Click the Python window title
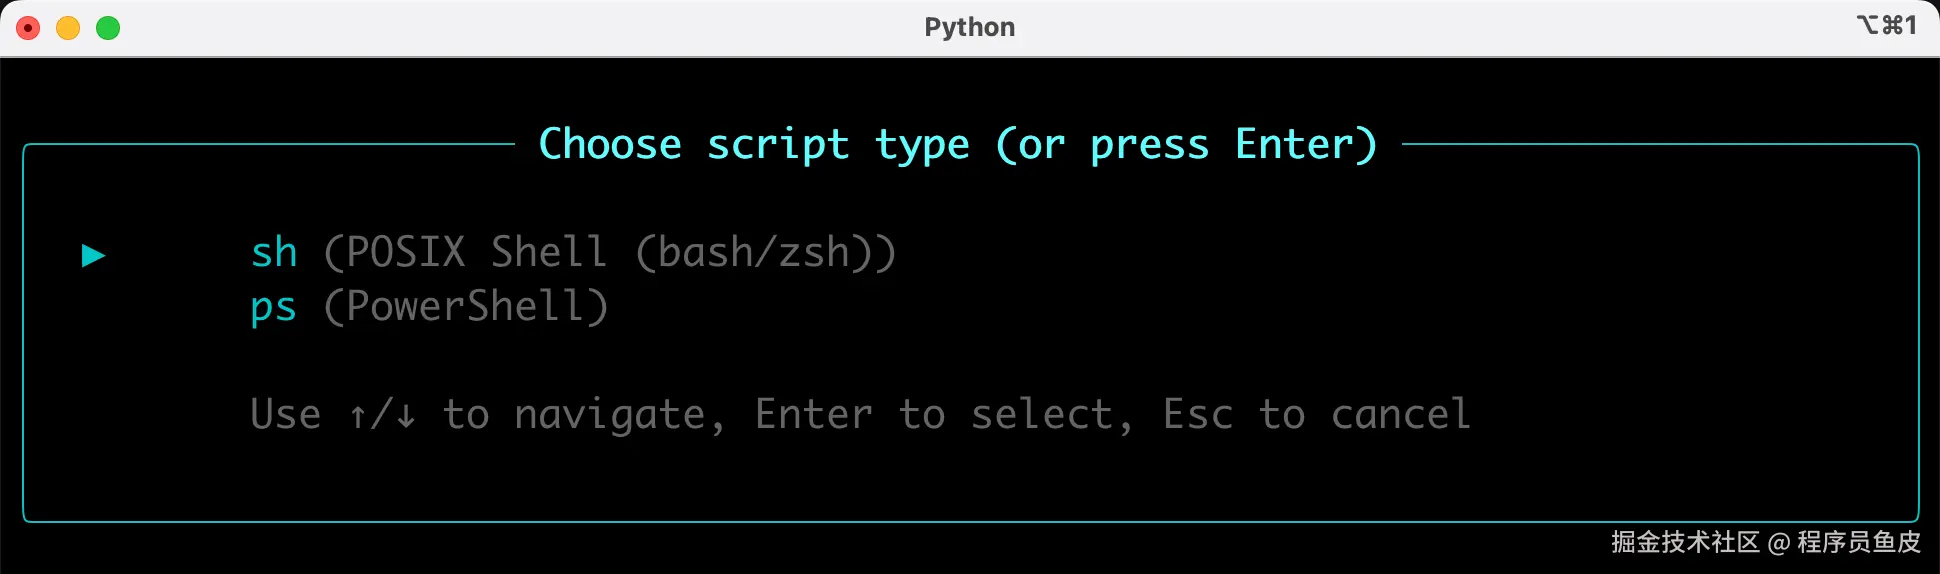1940x574 pixels. [x=969, y=27]
